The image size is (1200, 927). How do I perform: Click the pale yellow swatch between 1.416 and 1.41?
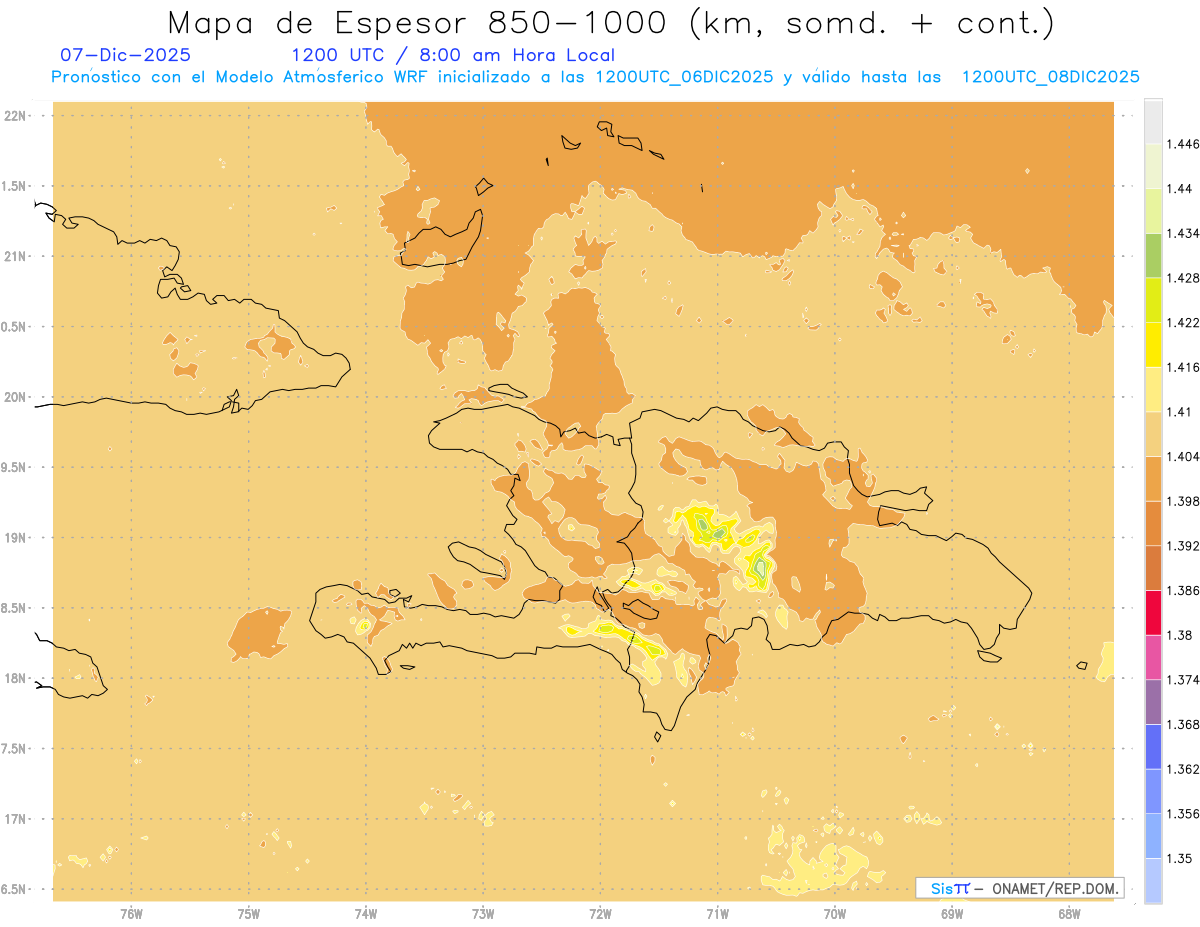1153,389
